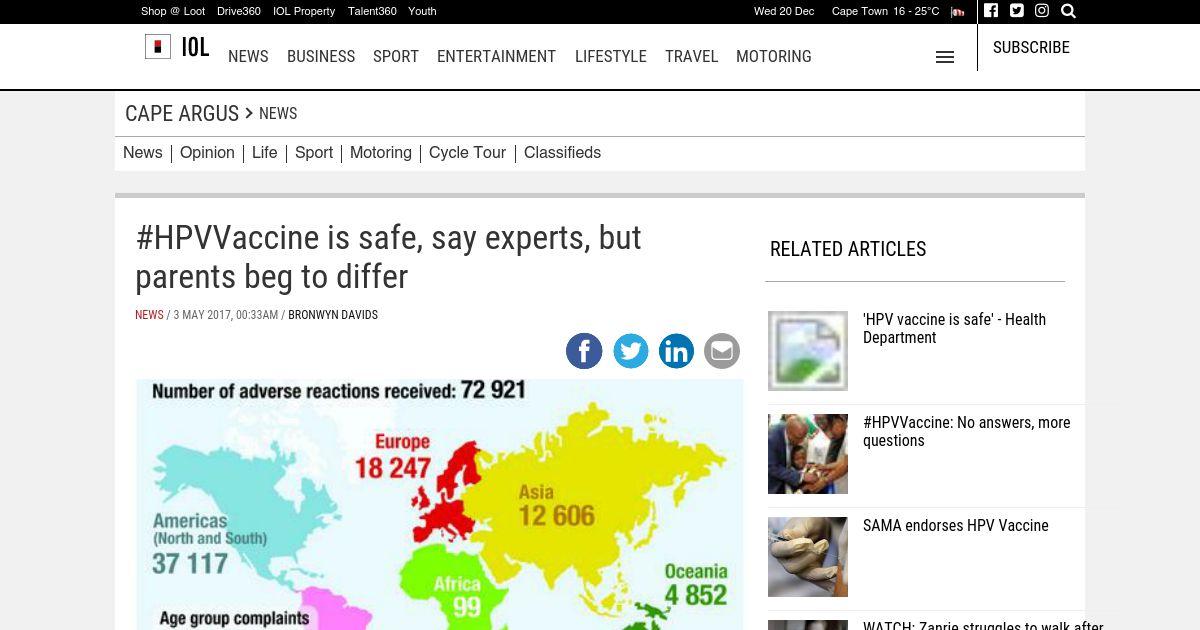Click the weather icon beside Cape Town temperature
Image resolution: width=1200 pixels, height=630 pixels.
pyautogui.click(x=958, y=12)
